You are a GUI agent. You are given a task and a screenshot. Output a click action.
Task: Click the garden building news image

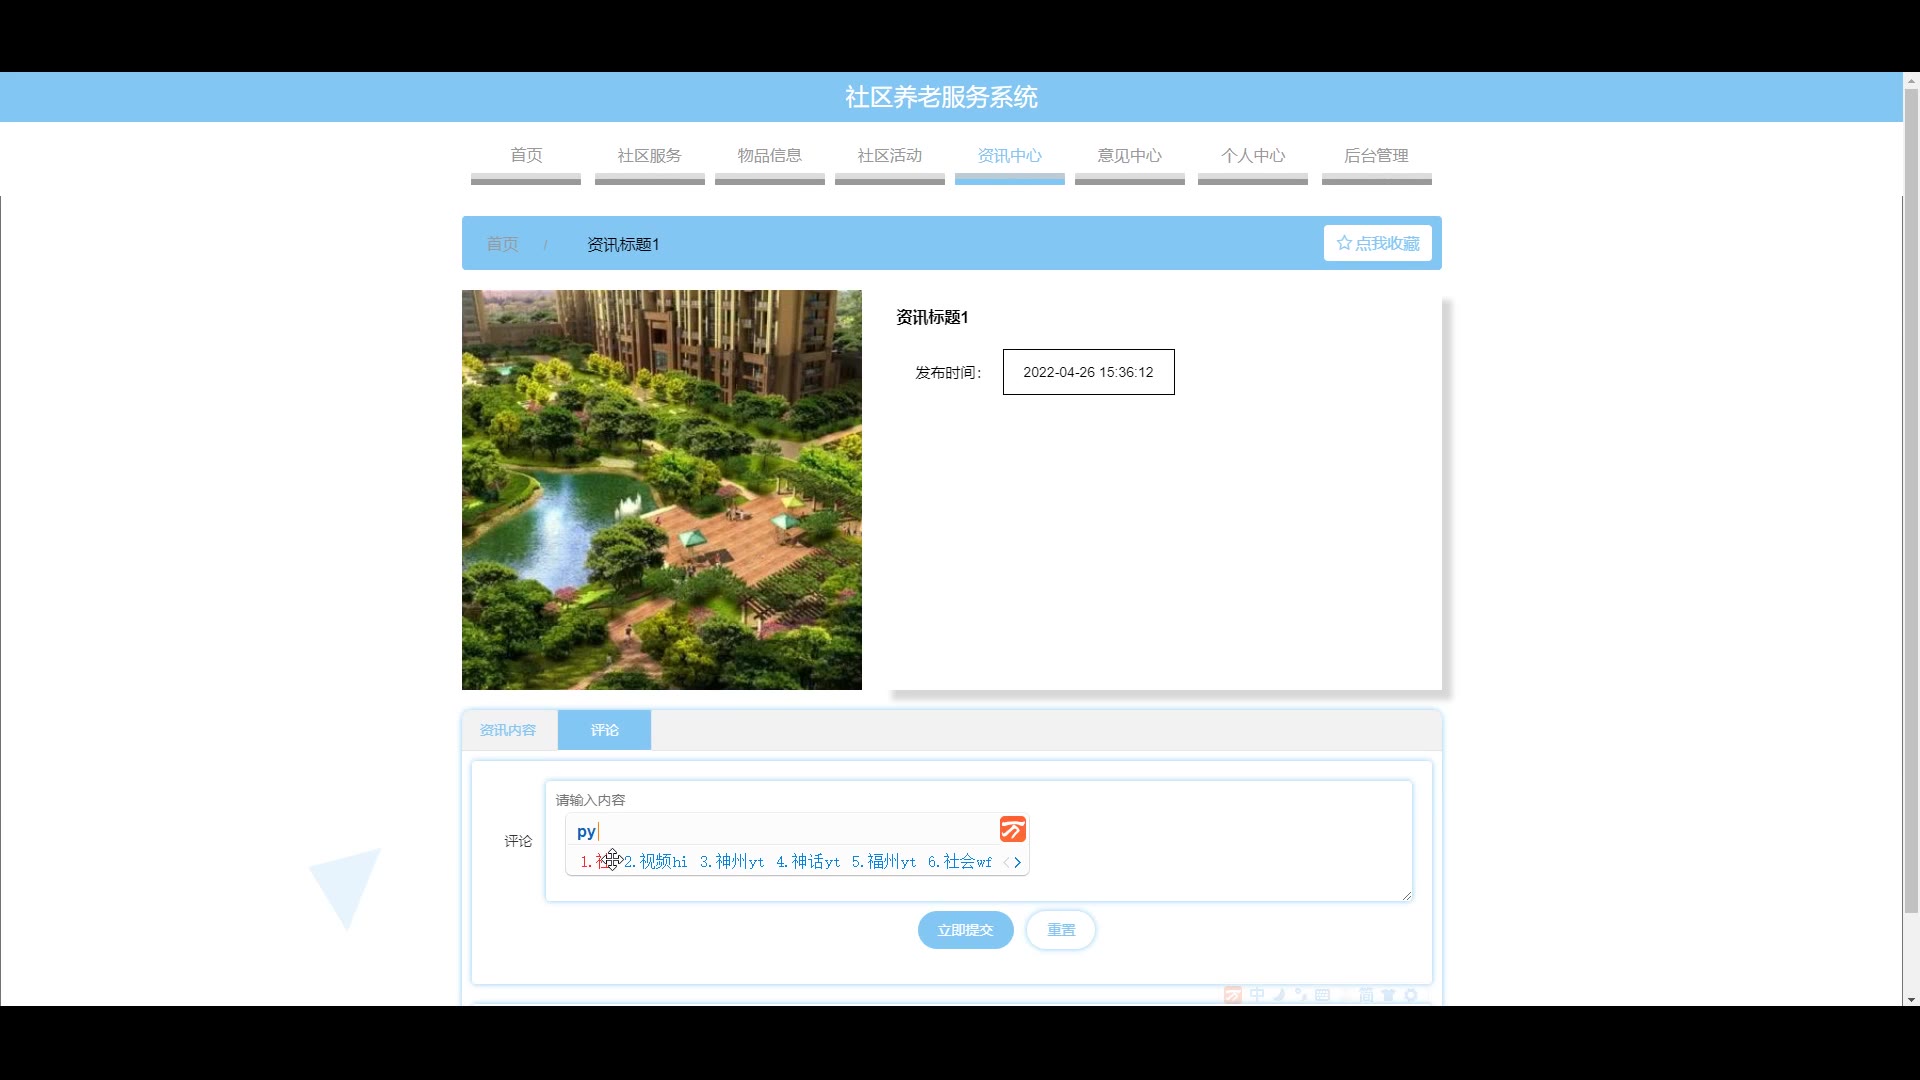point(661,490)
